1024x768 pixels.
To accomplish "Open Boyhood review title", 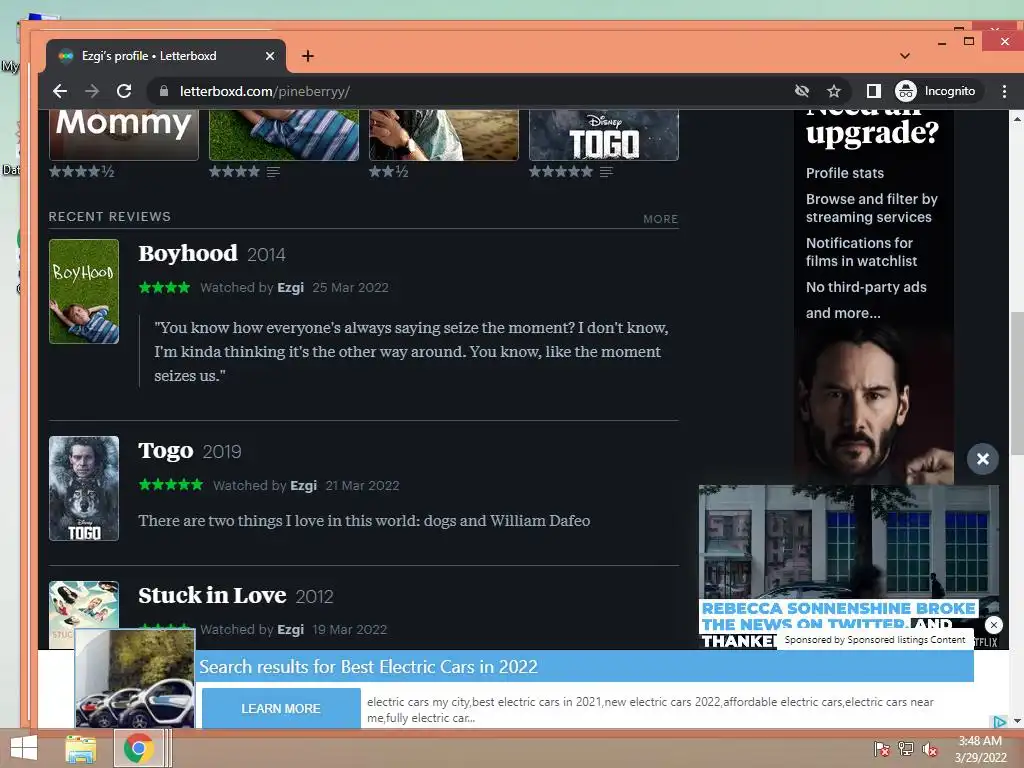I will [187, 253].
